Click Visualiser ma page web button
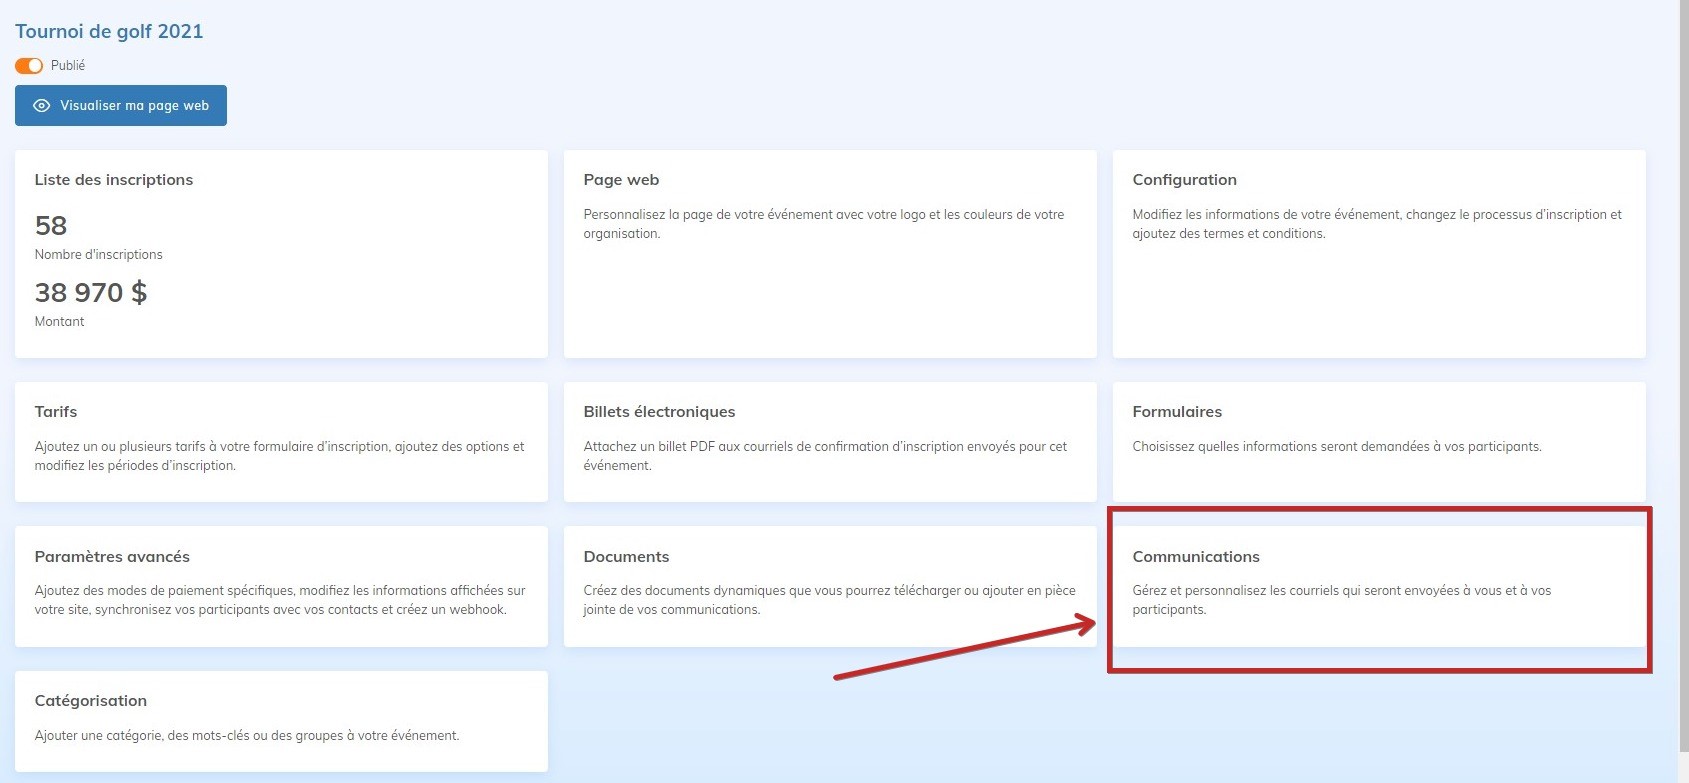Screen dimensions: 1689x783 click(x=121, y=106)
